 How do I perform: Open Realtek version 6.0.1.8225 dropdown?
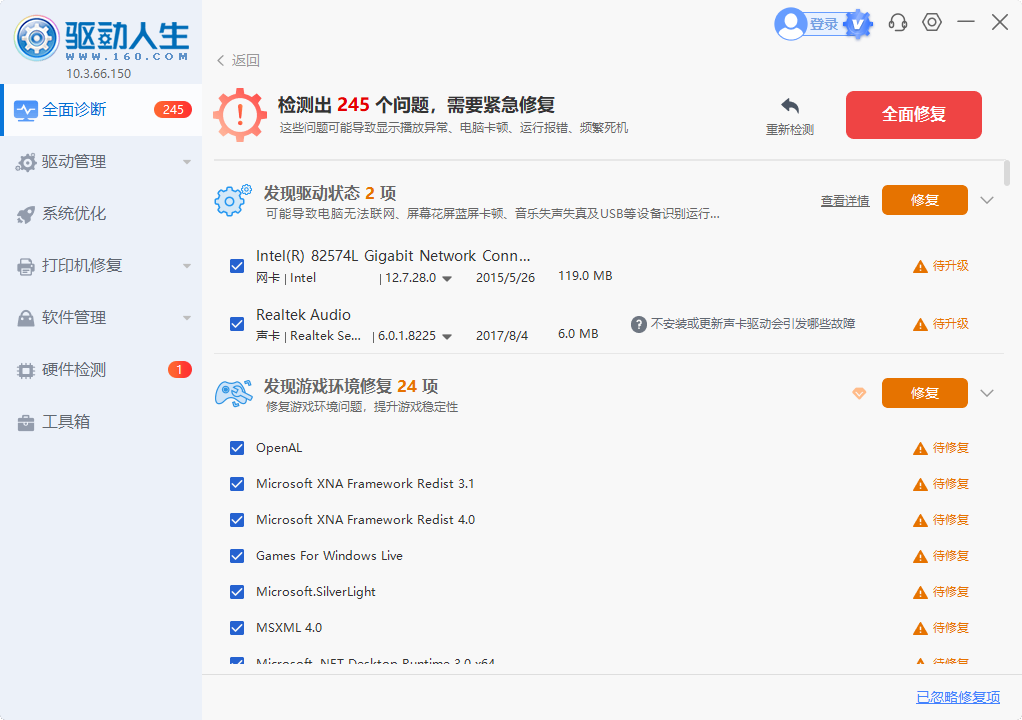coord(447,337)
